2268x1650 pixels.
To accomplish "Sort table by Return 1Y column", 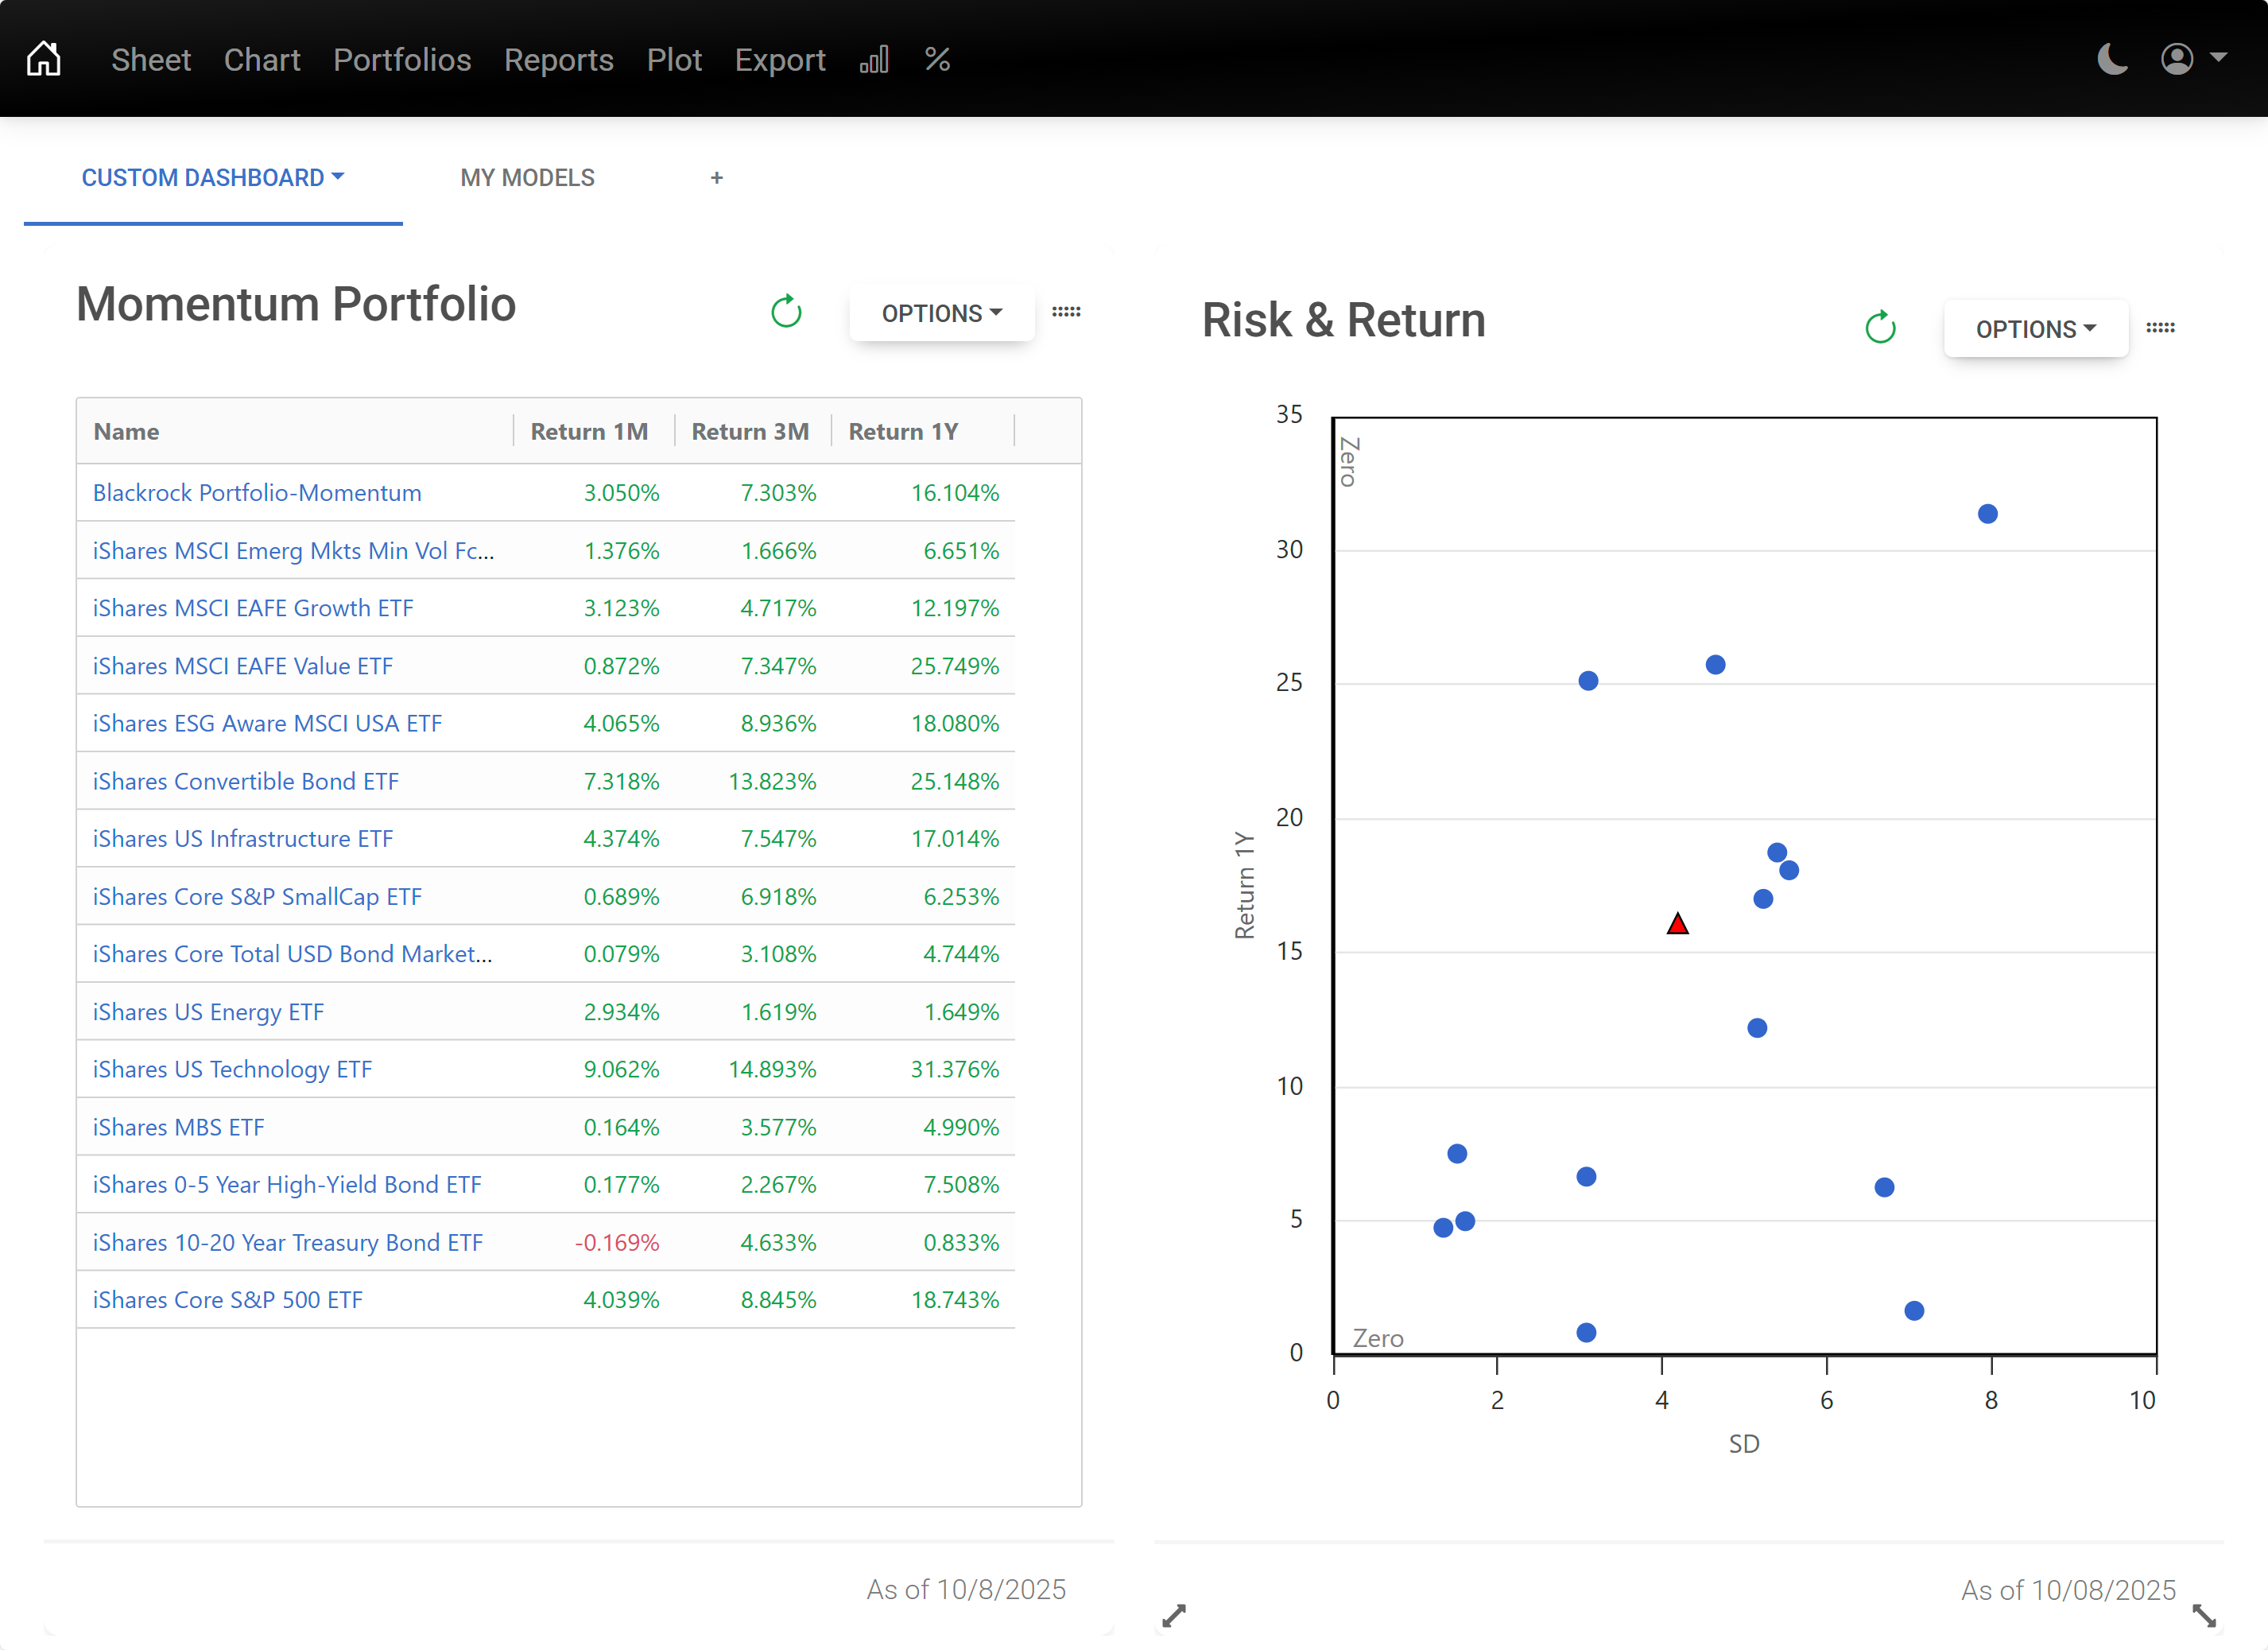I will tap(903, 431).
